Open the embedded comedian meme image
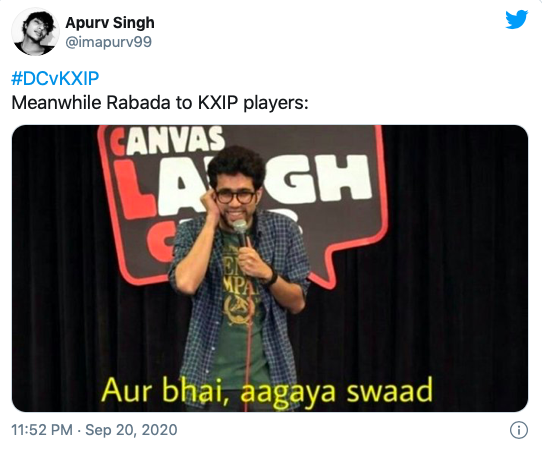This screenshot has width=542, height=449. [x=270, y=268]
